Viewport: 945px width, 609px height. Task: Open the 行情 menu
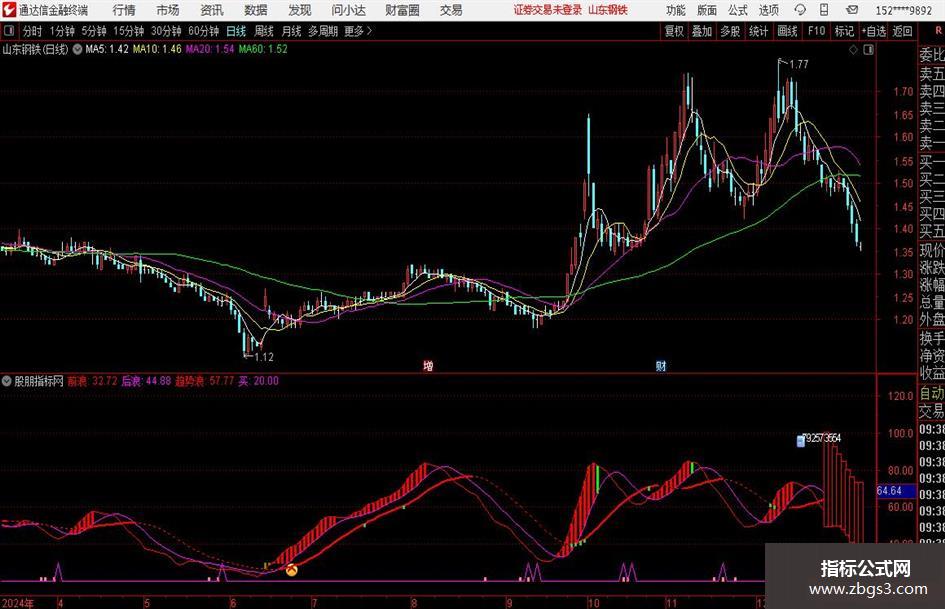pyautogui.click(x=124, y=10)
